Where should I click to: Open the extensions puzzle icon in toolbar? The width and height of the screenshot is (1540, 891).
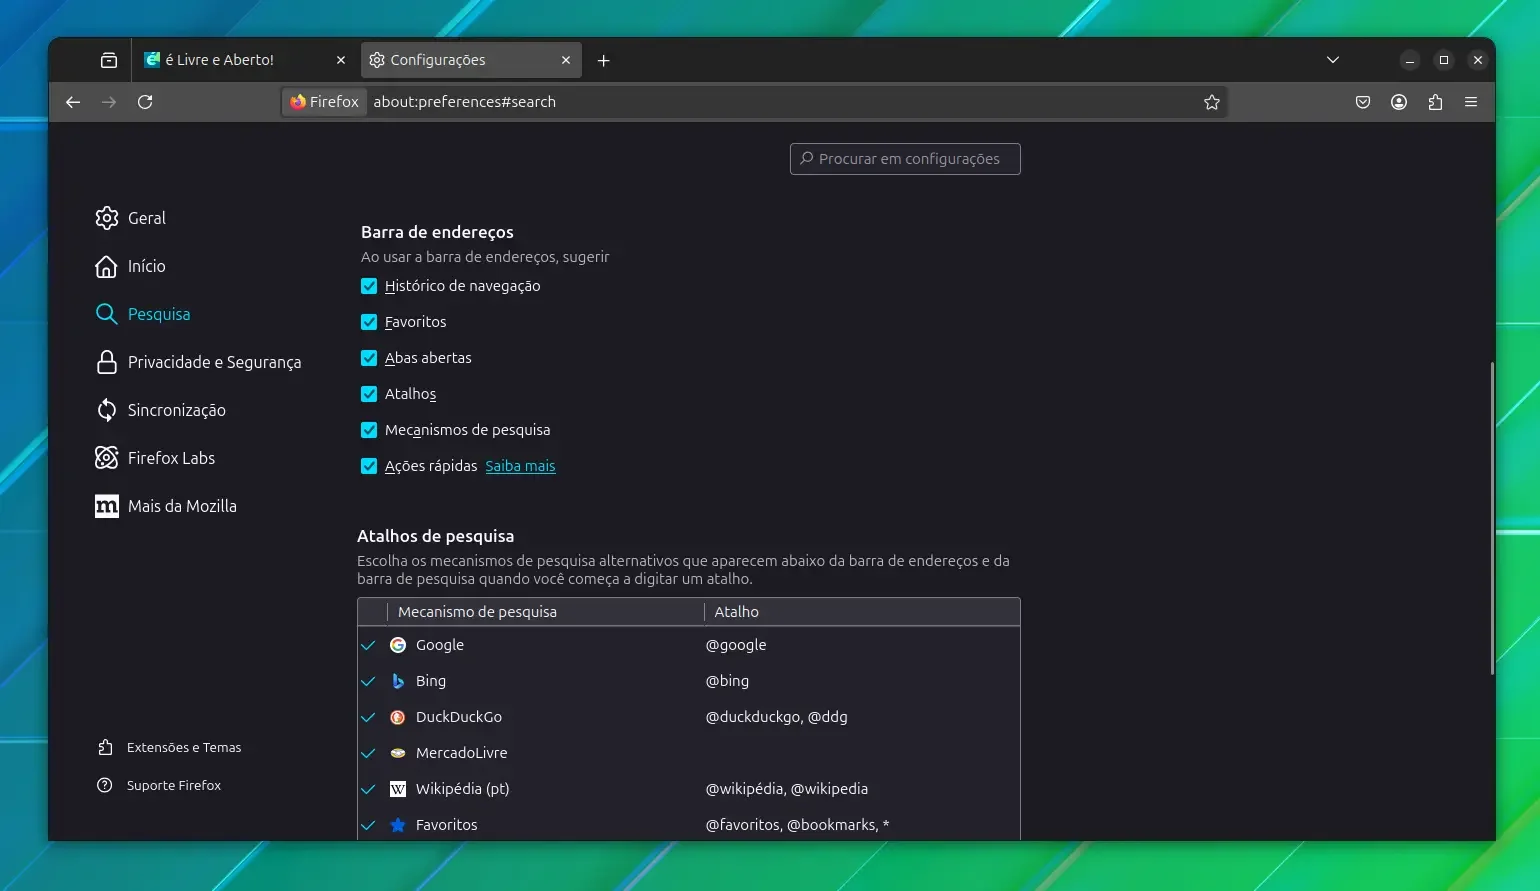(x=1435, y=102)
